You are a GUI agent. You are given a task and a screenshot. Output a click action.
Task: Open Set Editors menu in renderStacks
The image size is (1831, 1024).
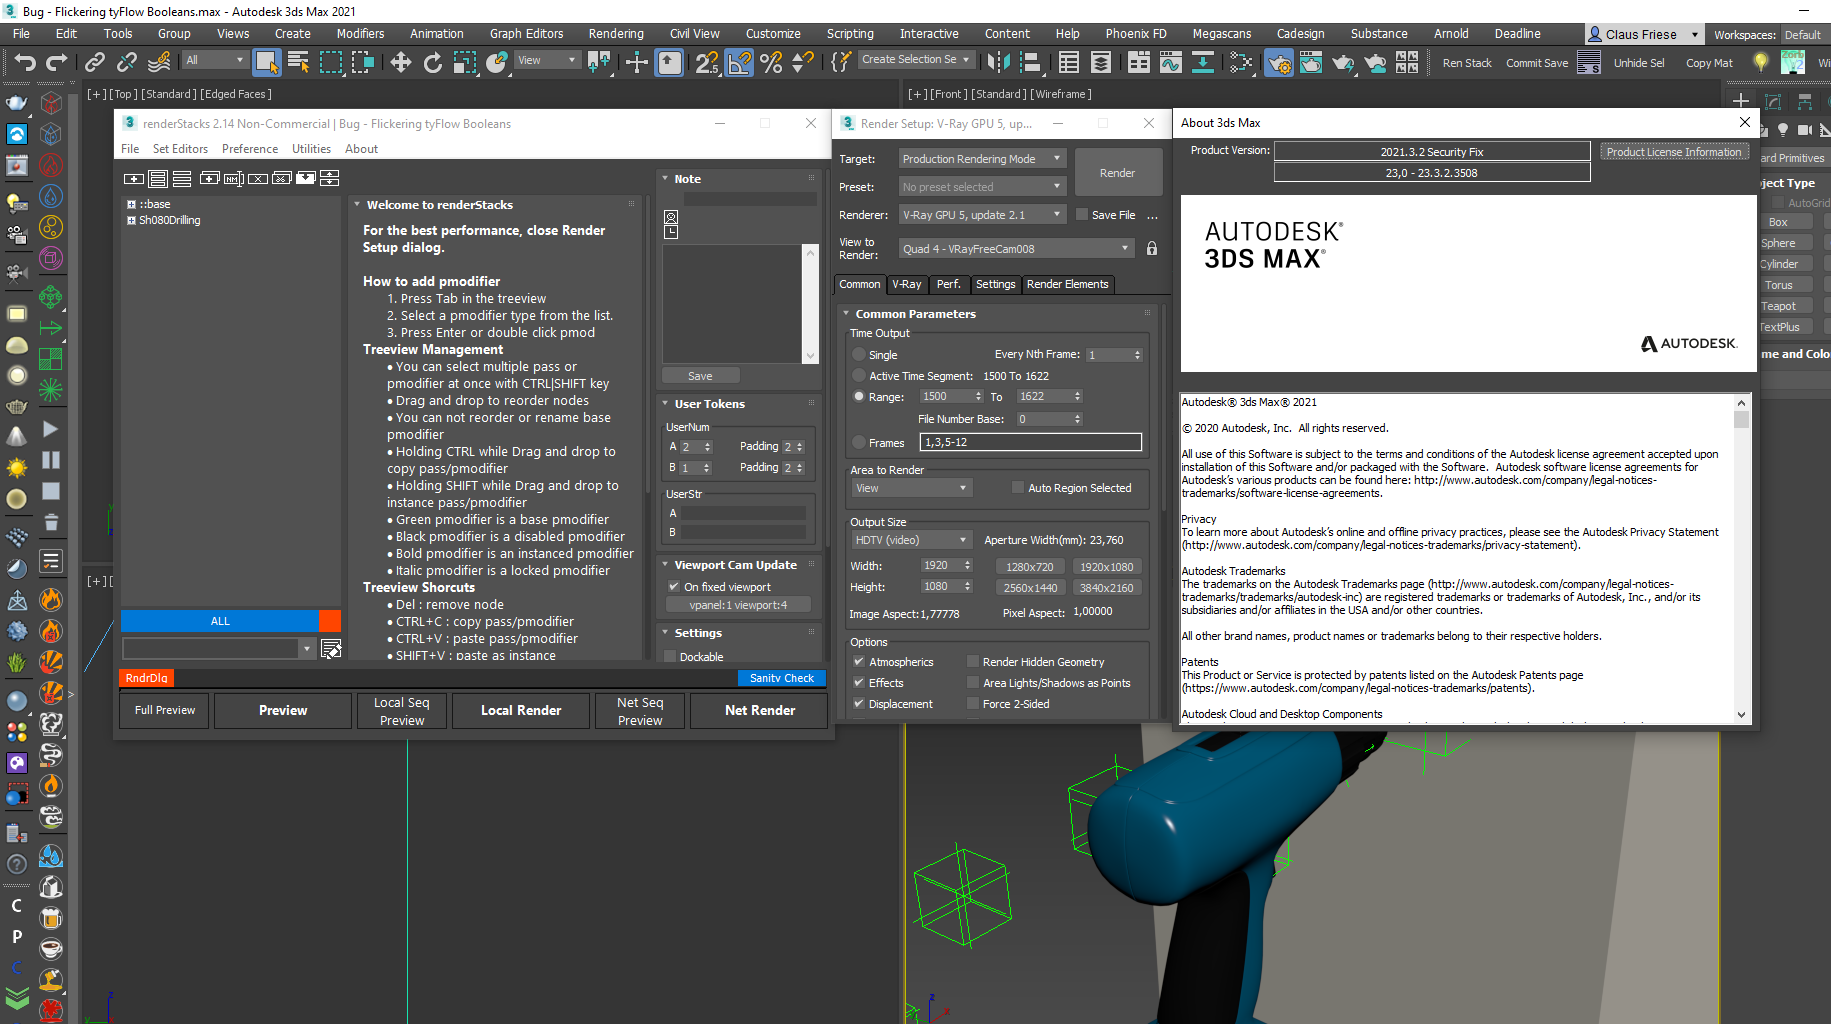(180, 148)
